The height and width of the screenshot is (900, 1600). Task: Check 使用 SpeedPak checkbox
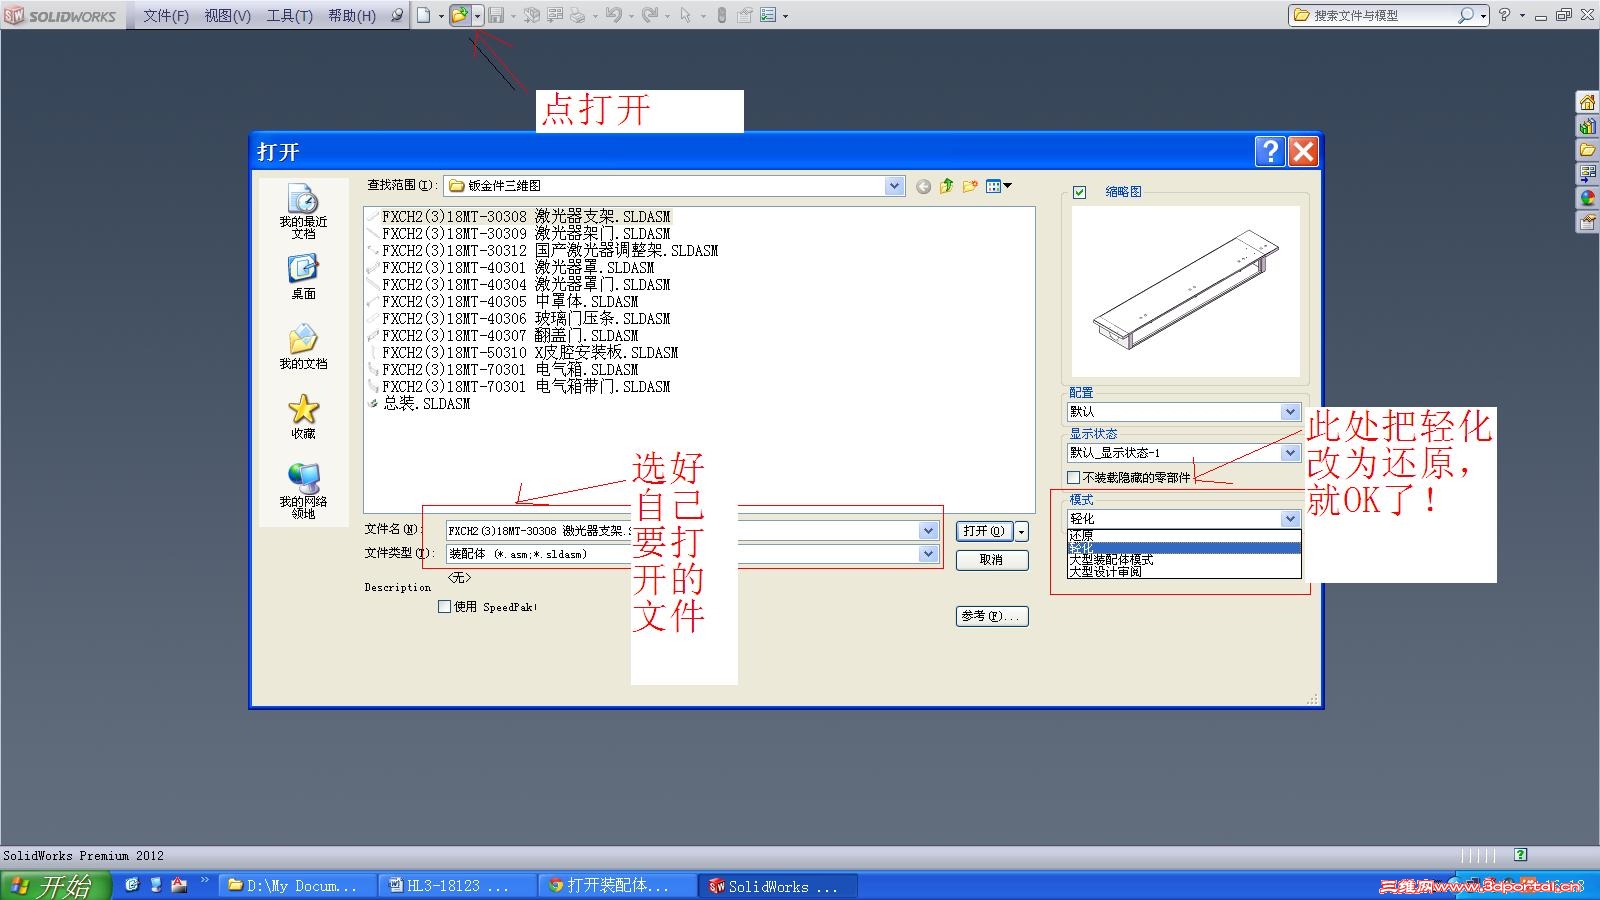(445, 607)
